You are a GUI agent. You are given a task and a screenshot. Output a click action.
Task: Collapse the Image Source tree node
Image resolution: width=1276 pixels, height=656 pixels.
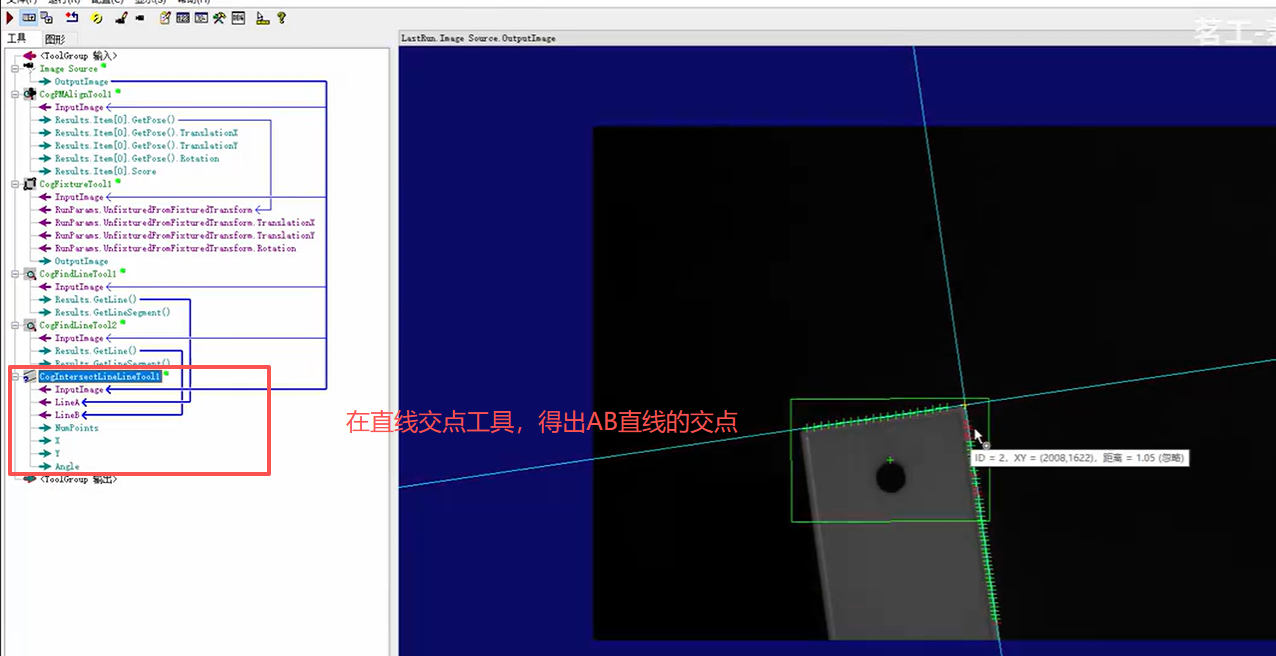tap(15, 69)
